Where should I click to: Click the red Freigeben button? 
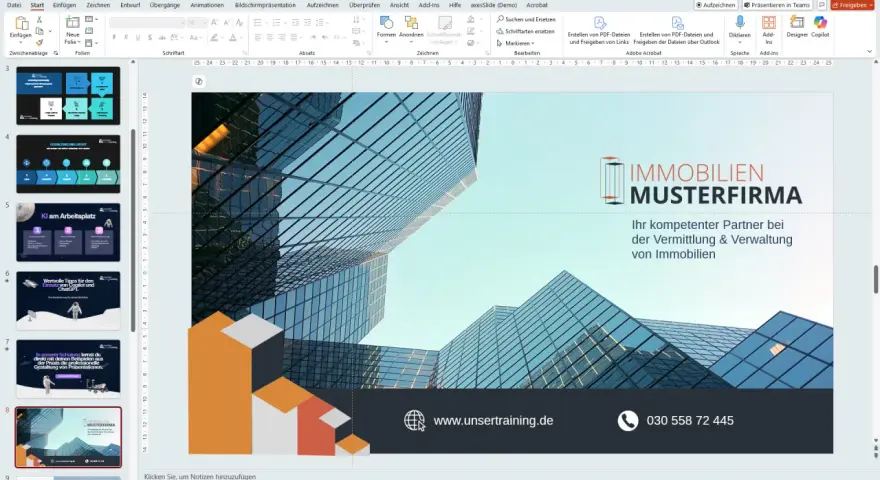pos(852,5)
